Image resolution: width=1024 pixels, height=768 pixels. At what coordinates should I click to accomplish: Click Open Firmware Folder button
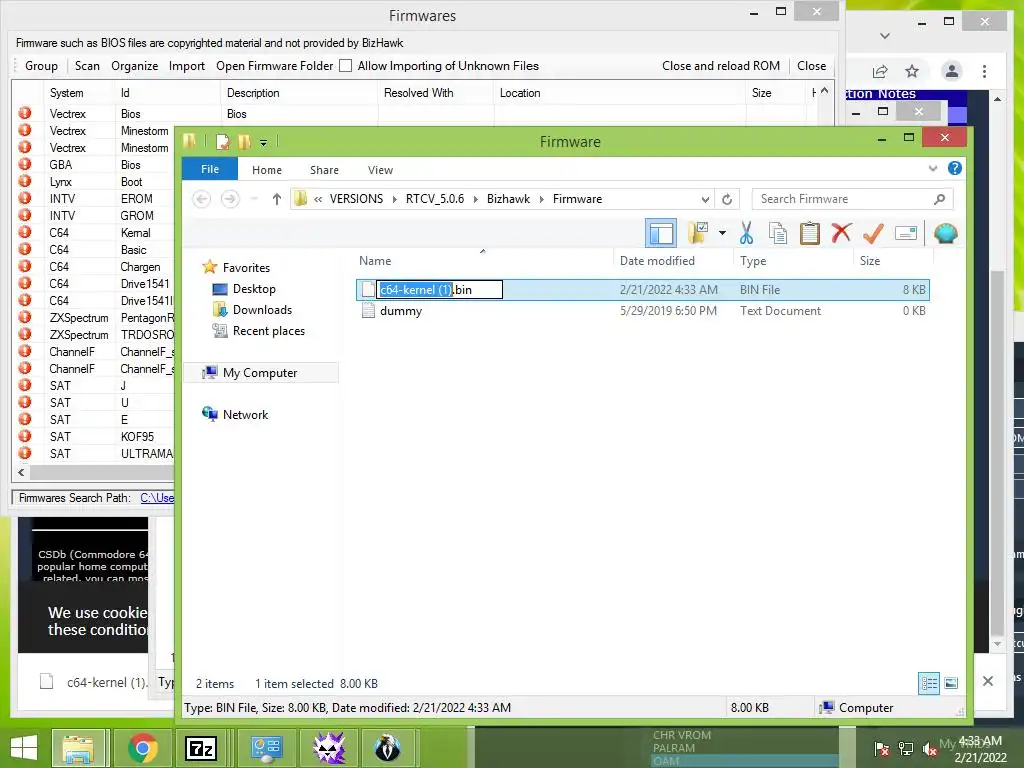[x=274, y=66]
